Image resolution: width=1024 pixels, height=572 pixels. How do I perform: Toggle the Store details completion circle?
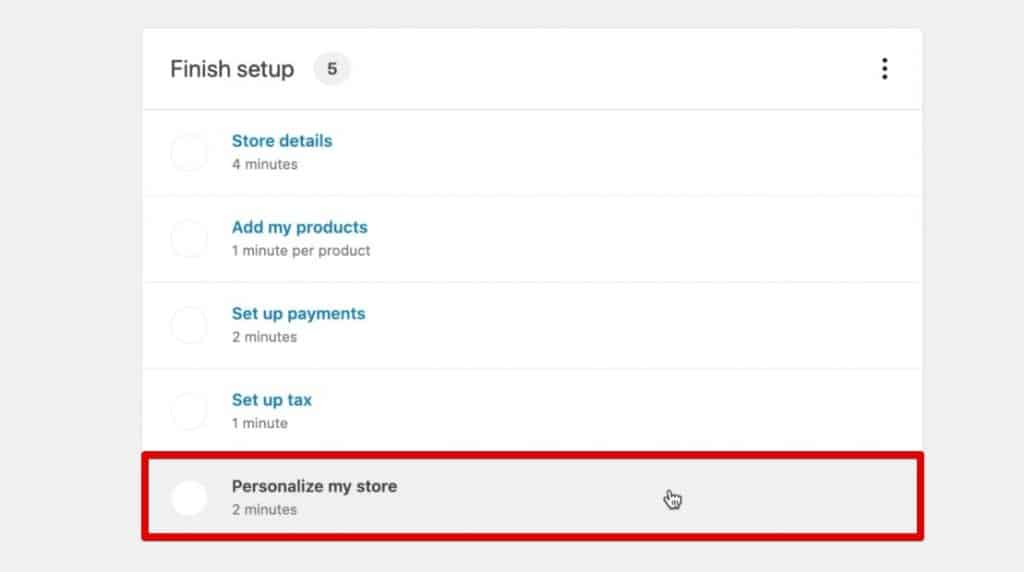(x=189, y=153)
